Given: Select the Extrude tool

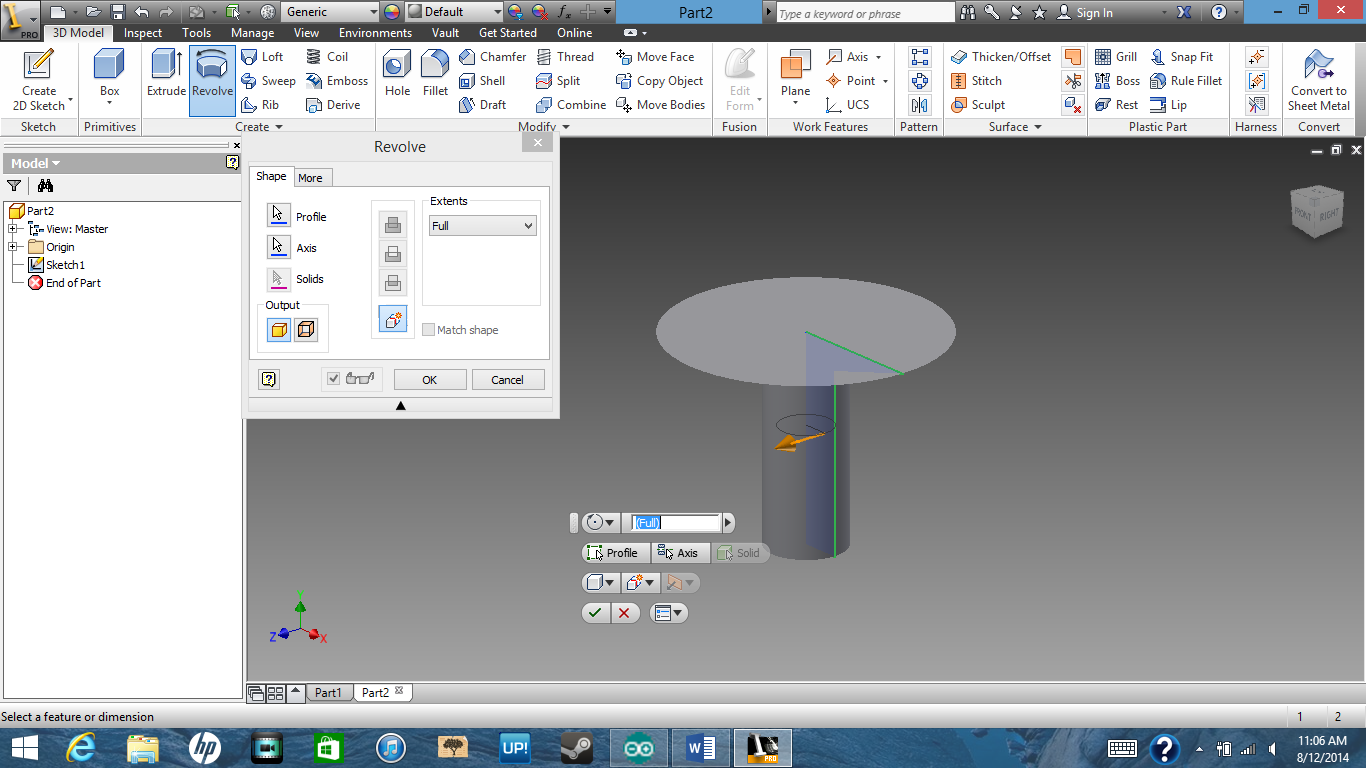Looking at the screenshot, I should [x=166, y=80].
